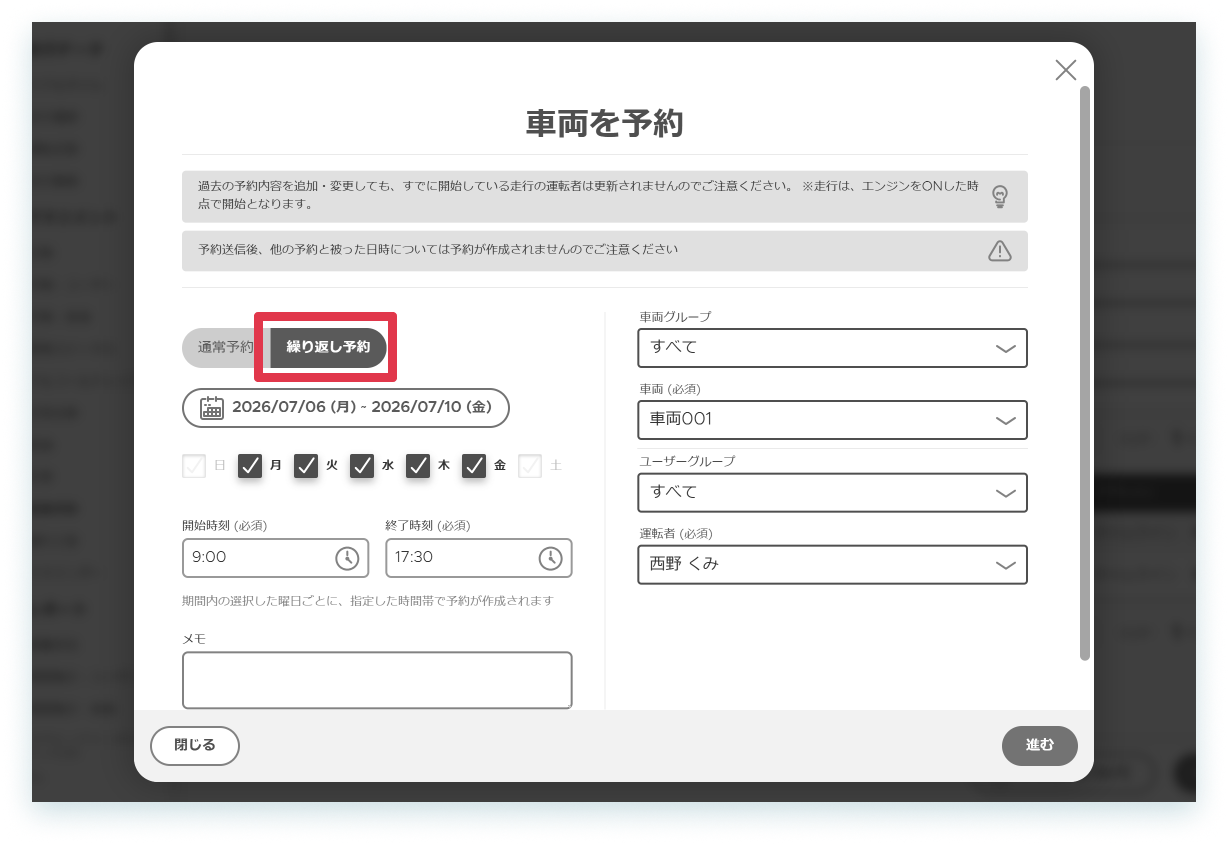Open the clock icon for 開始時刻
Screen dimensions: 1228x844
tap(346, 558)
